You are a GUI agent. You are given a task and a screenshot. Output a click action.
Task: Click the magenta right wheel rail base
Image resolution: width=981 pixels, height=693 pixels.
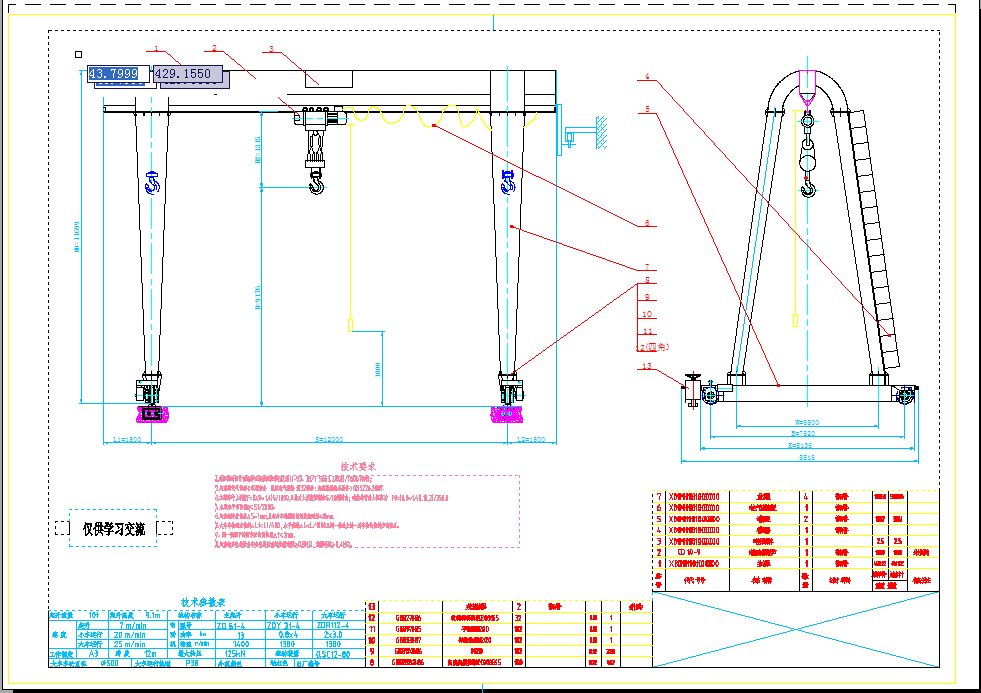(x=507, y=413)
